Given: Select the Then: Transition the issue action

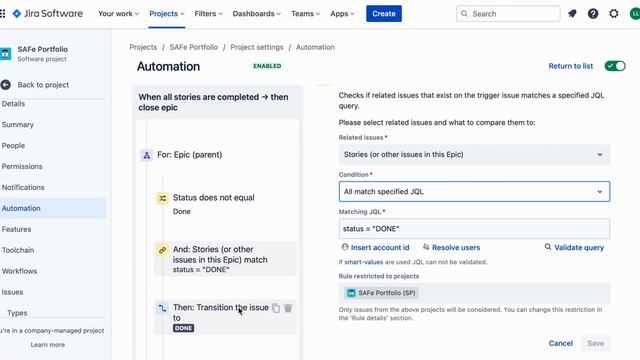Looking at the screenshot, I should 225,318.
